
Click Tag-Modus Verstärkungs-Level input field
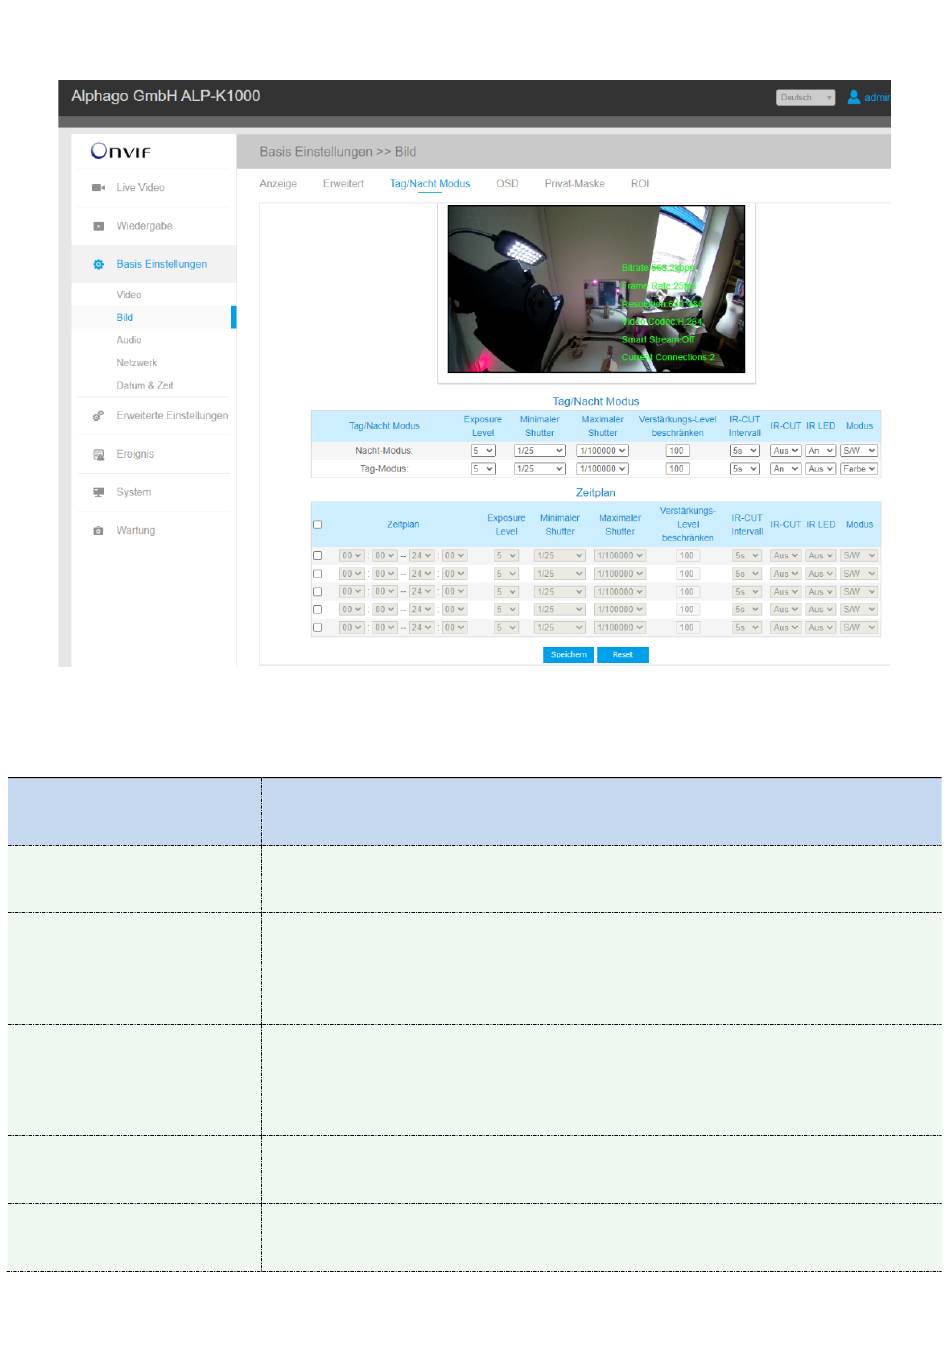click(677, 469)
